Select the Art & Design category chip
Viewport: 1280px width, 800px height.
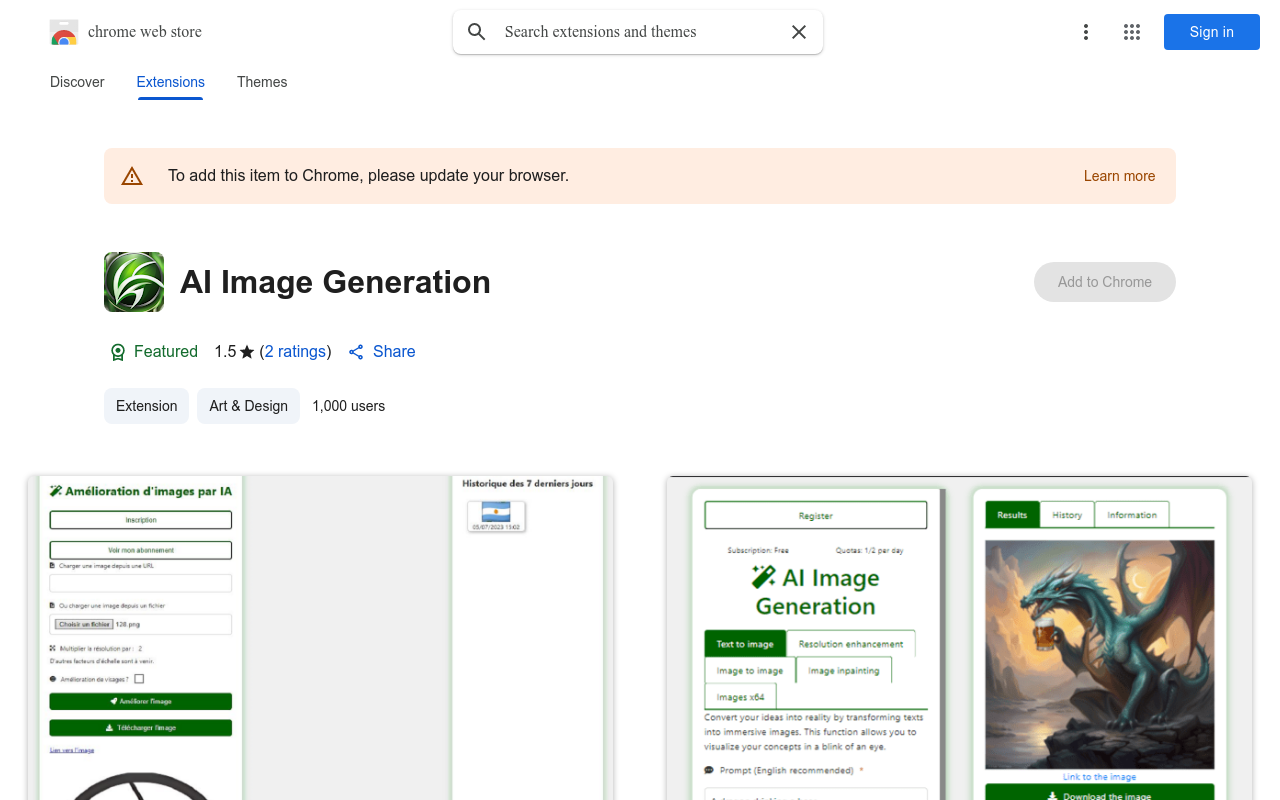click(x=248, y=406)
